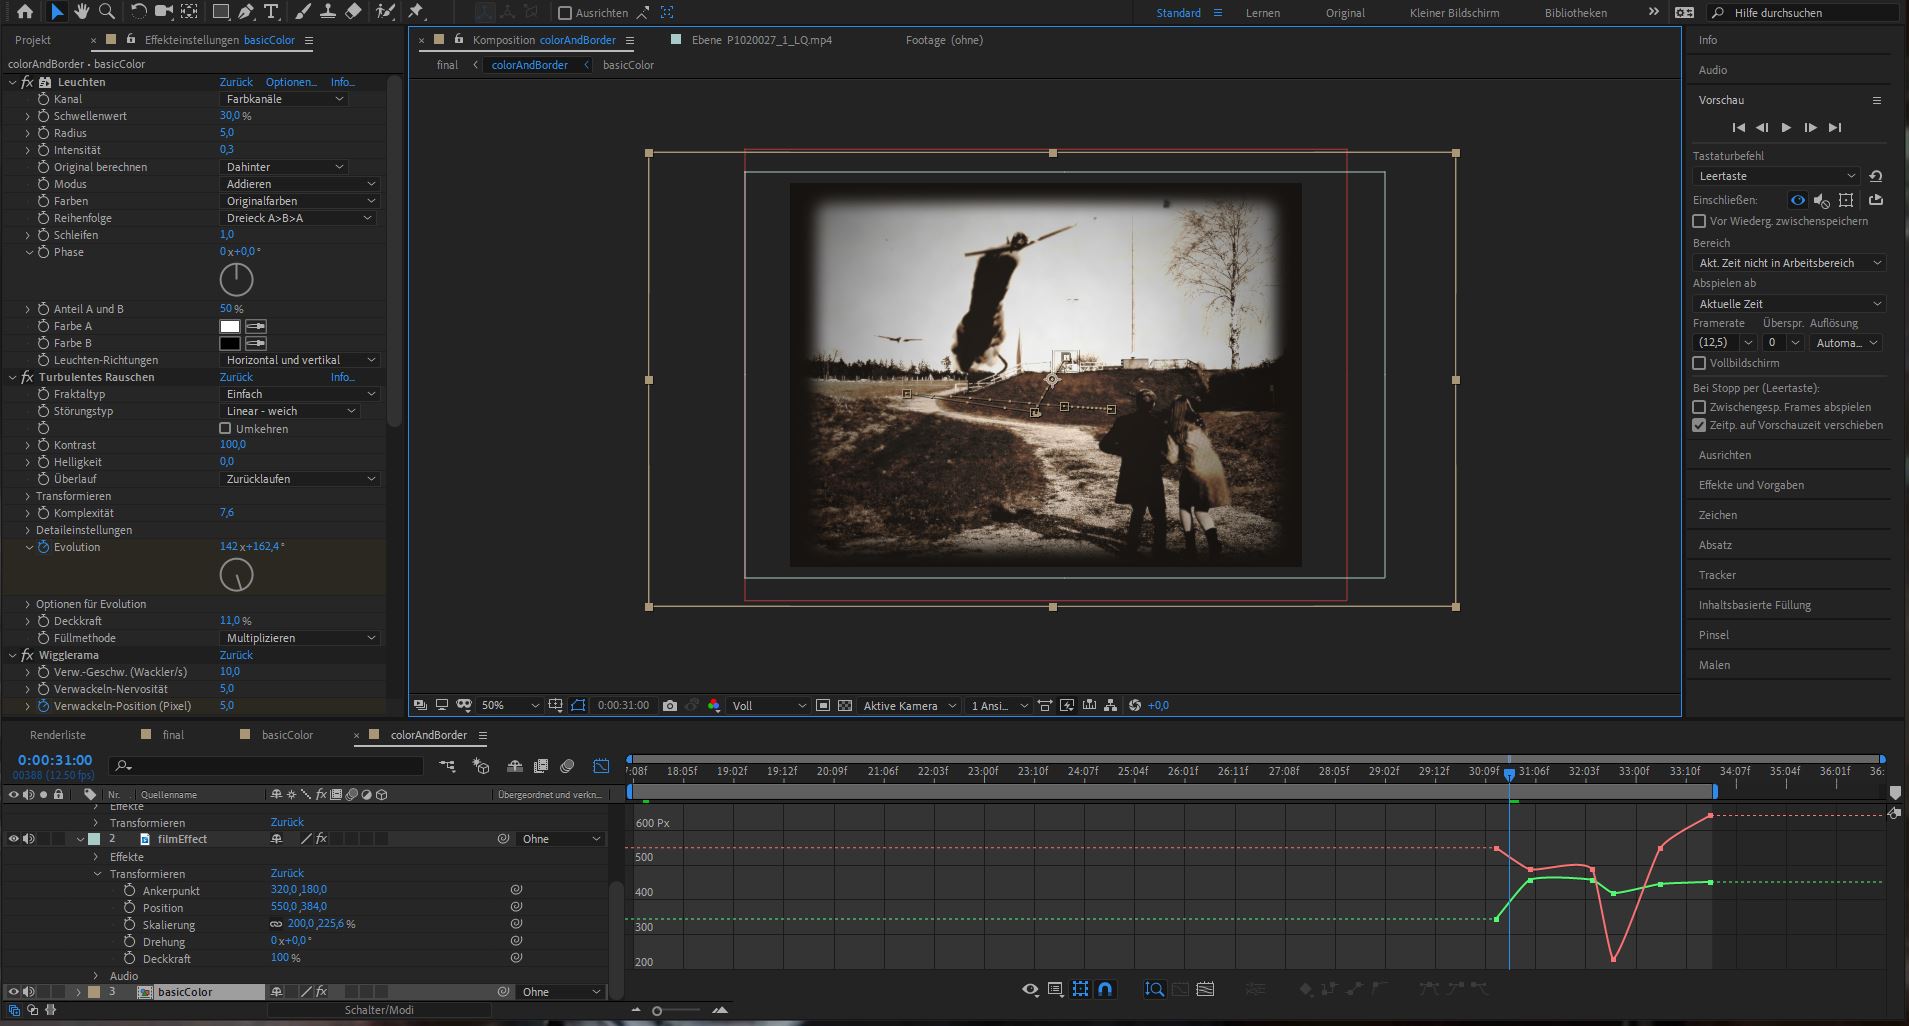Select the Pen tool
Image resolution: width=1909 pixels, height=1026 pixels.
246,12
